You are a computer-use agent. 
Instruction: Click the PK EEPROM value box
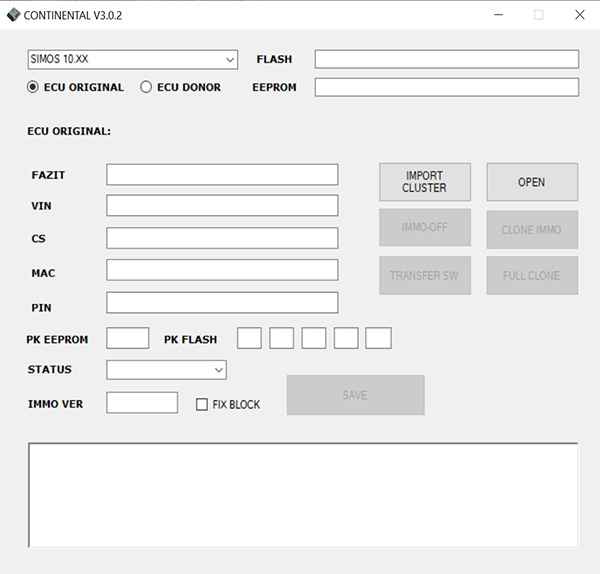(x=128, y=338)
